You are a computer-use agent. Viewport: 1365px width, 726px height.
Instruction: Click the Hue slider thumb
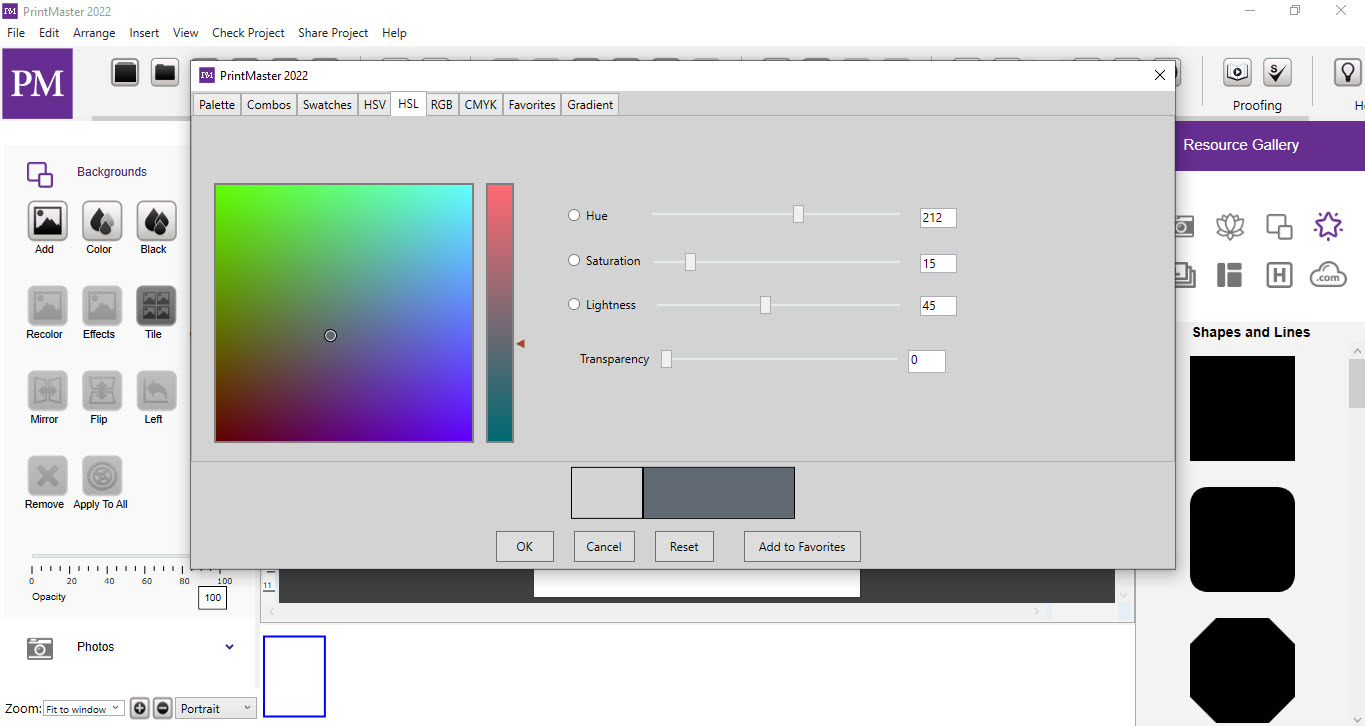point(798,214)
